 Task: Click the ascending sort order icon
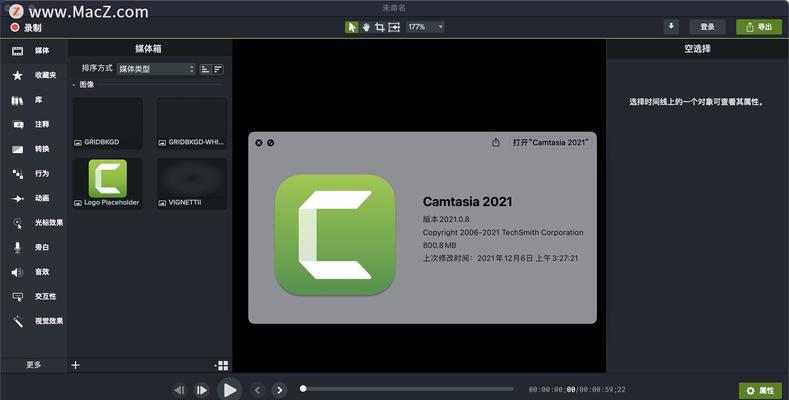tap(205, 69)
